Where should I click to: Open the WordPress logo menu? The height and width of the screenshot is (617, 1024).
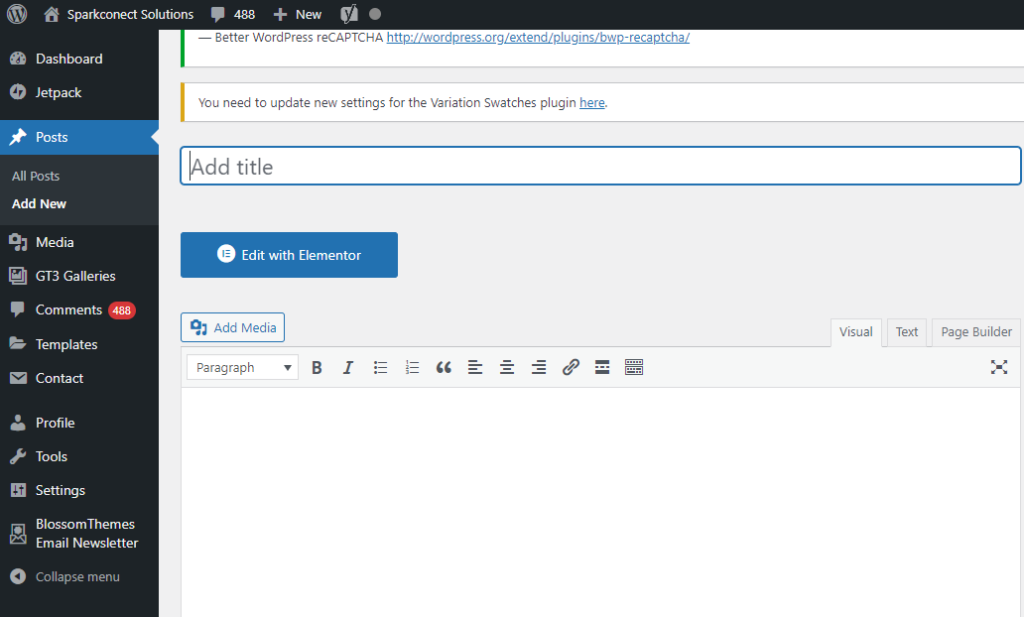17,14
